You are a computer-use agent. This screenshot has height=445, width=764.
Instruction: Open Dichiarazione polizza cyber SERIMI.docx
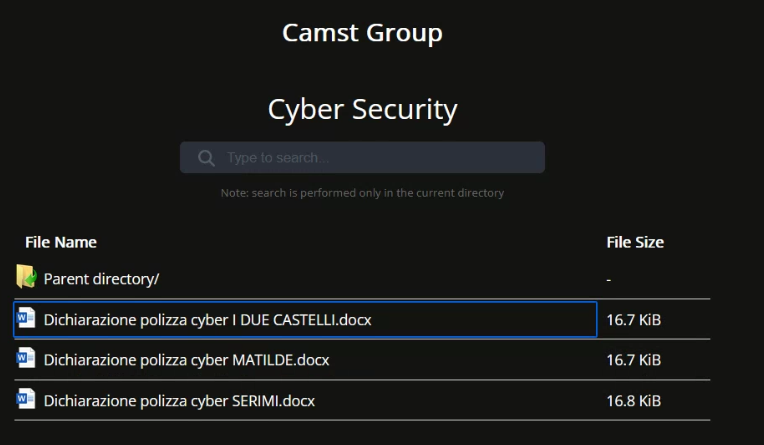point(179,400)
